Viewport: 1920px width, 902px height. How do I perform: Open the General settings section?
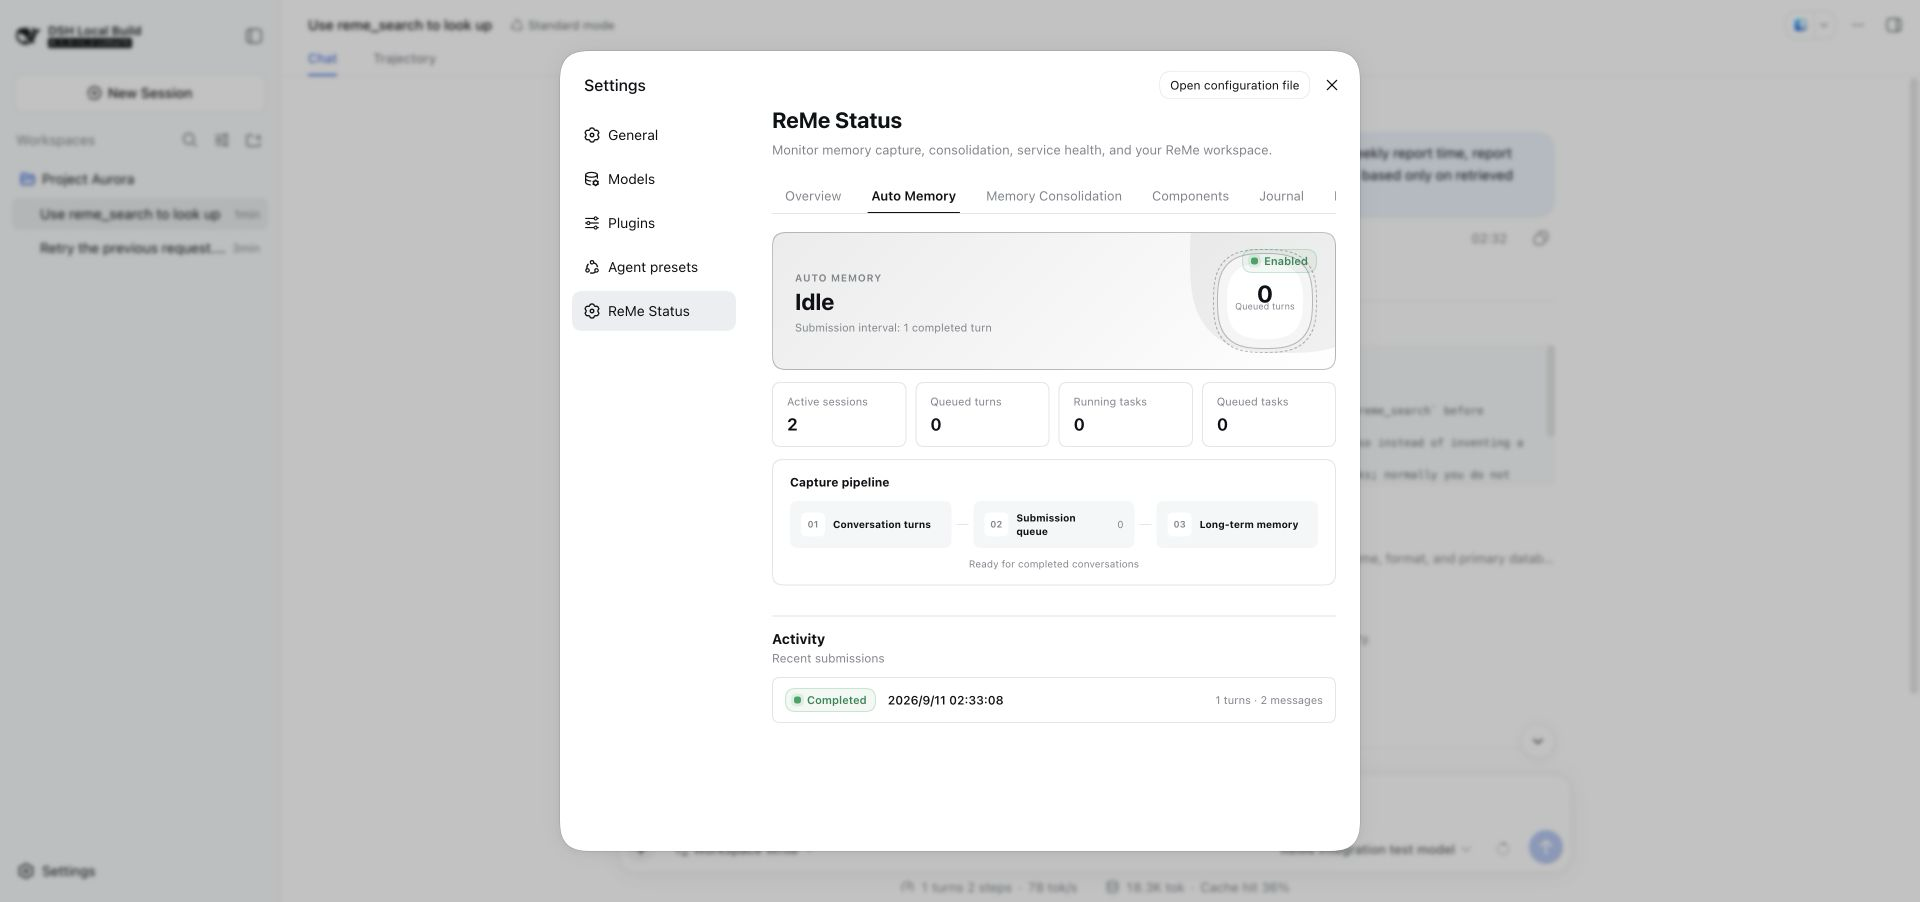[x=654, y=135]
